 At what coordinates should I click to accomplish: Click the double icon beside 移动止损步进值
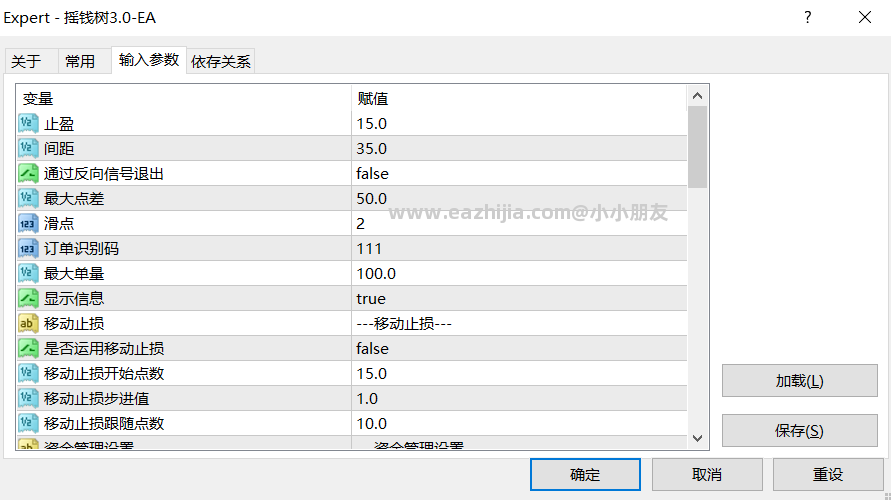pos(28,398)
